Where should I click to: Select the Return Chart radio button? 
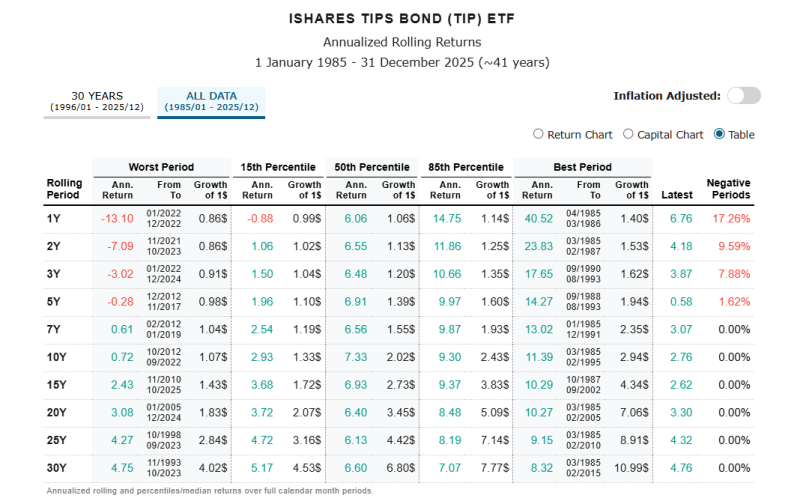539,134
